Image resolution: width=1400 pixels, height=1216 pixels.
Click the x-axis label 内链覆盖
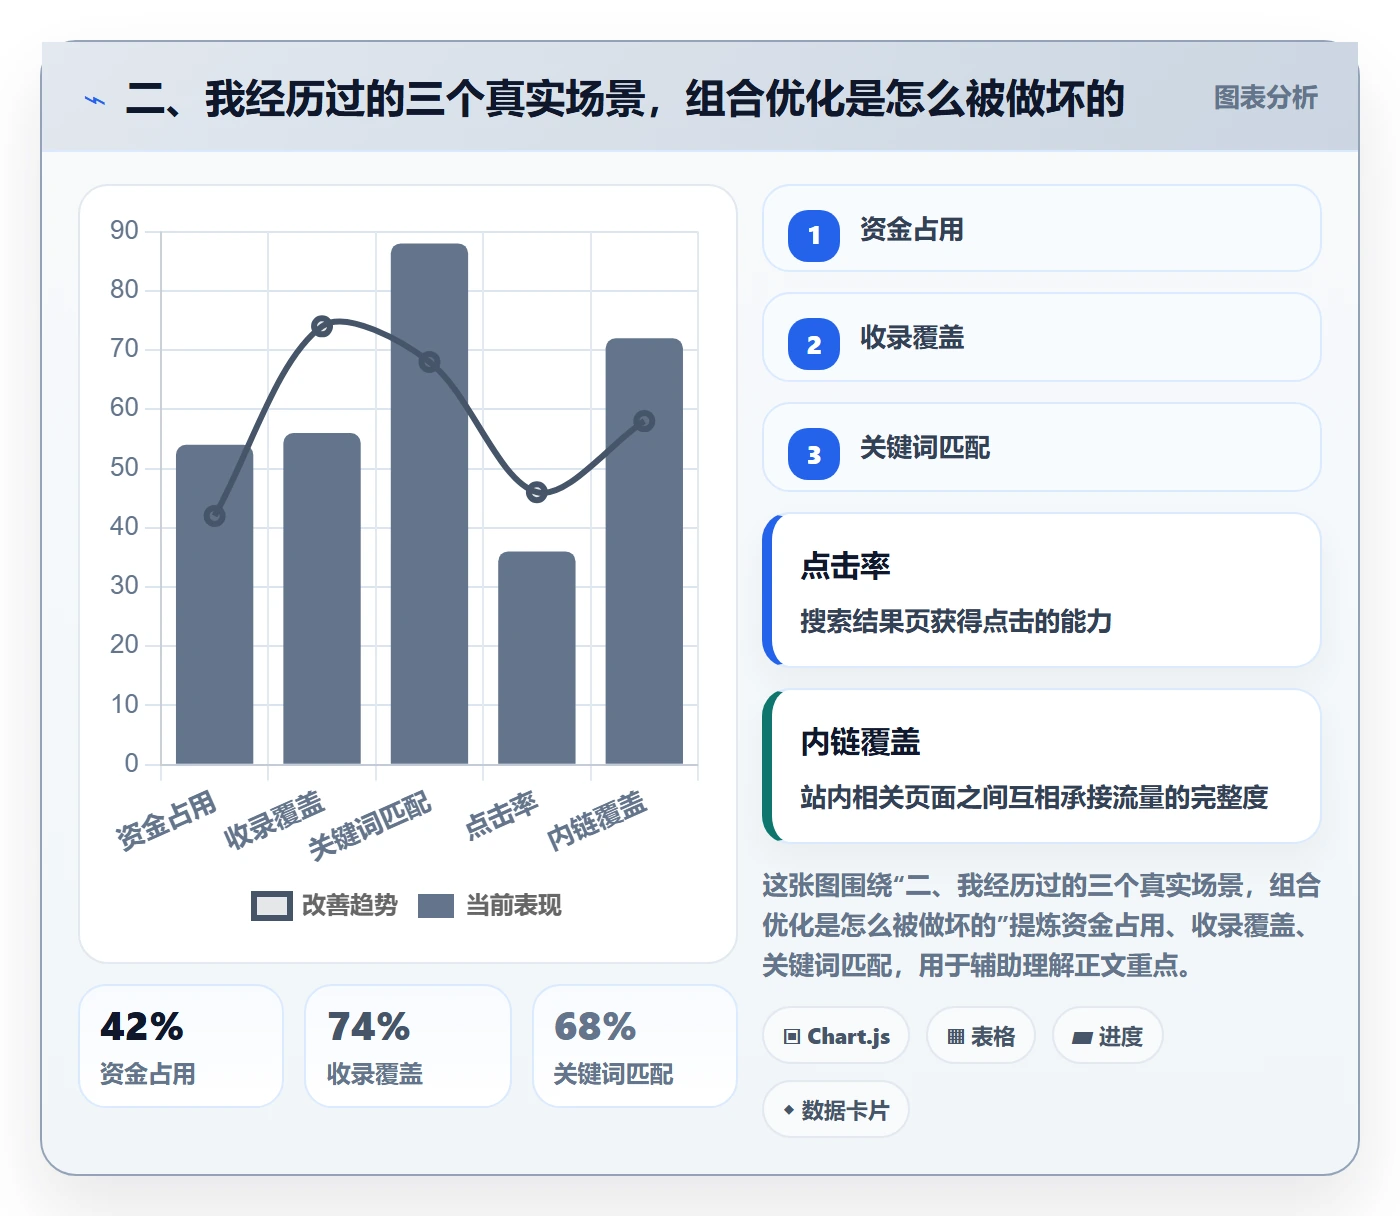click(597, 821)
